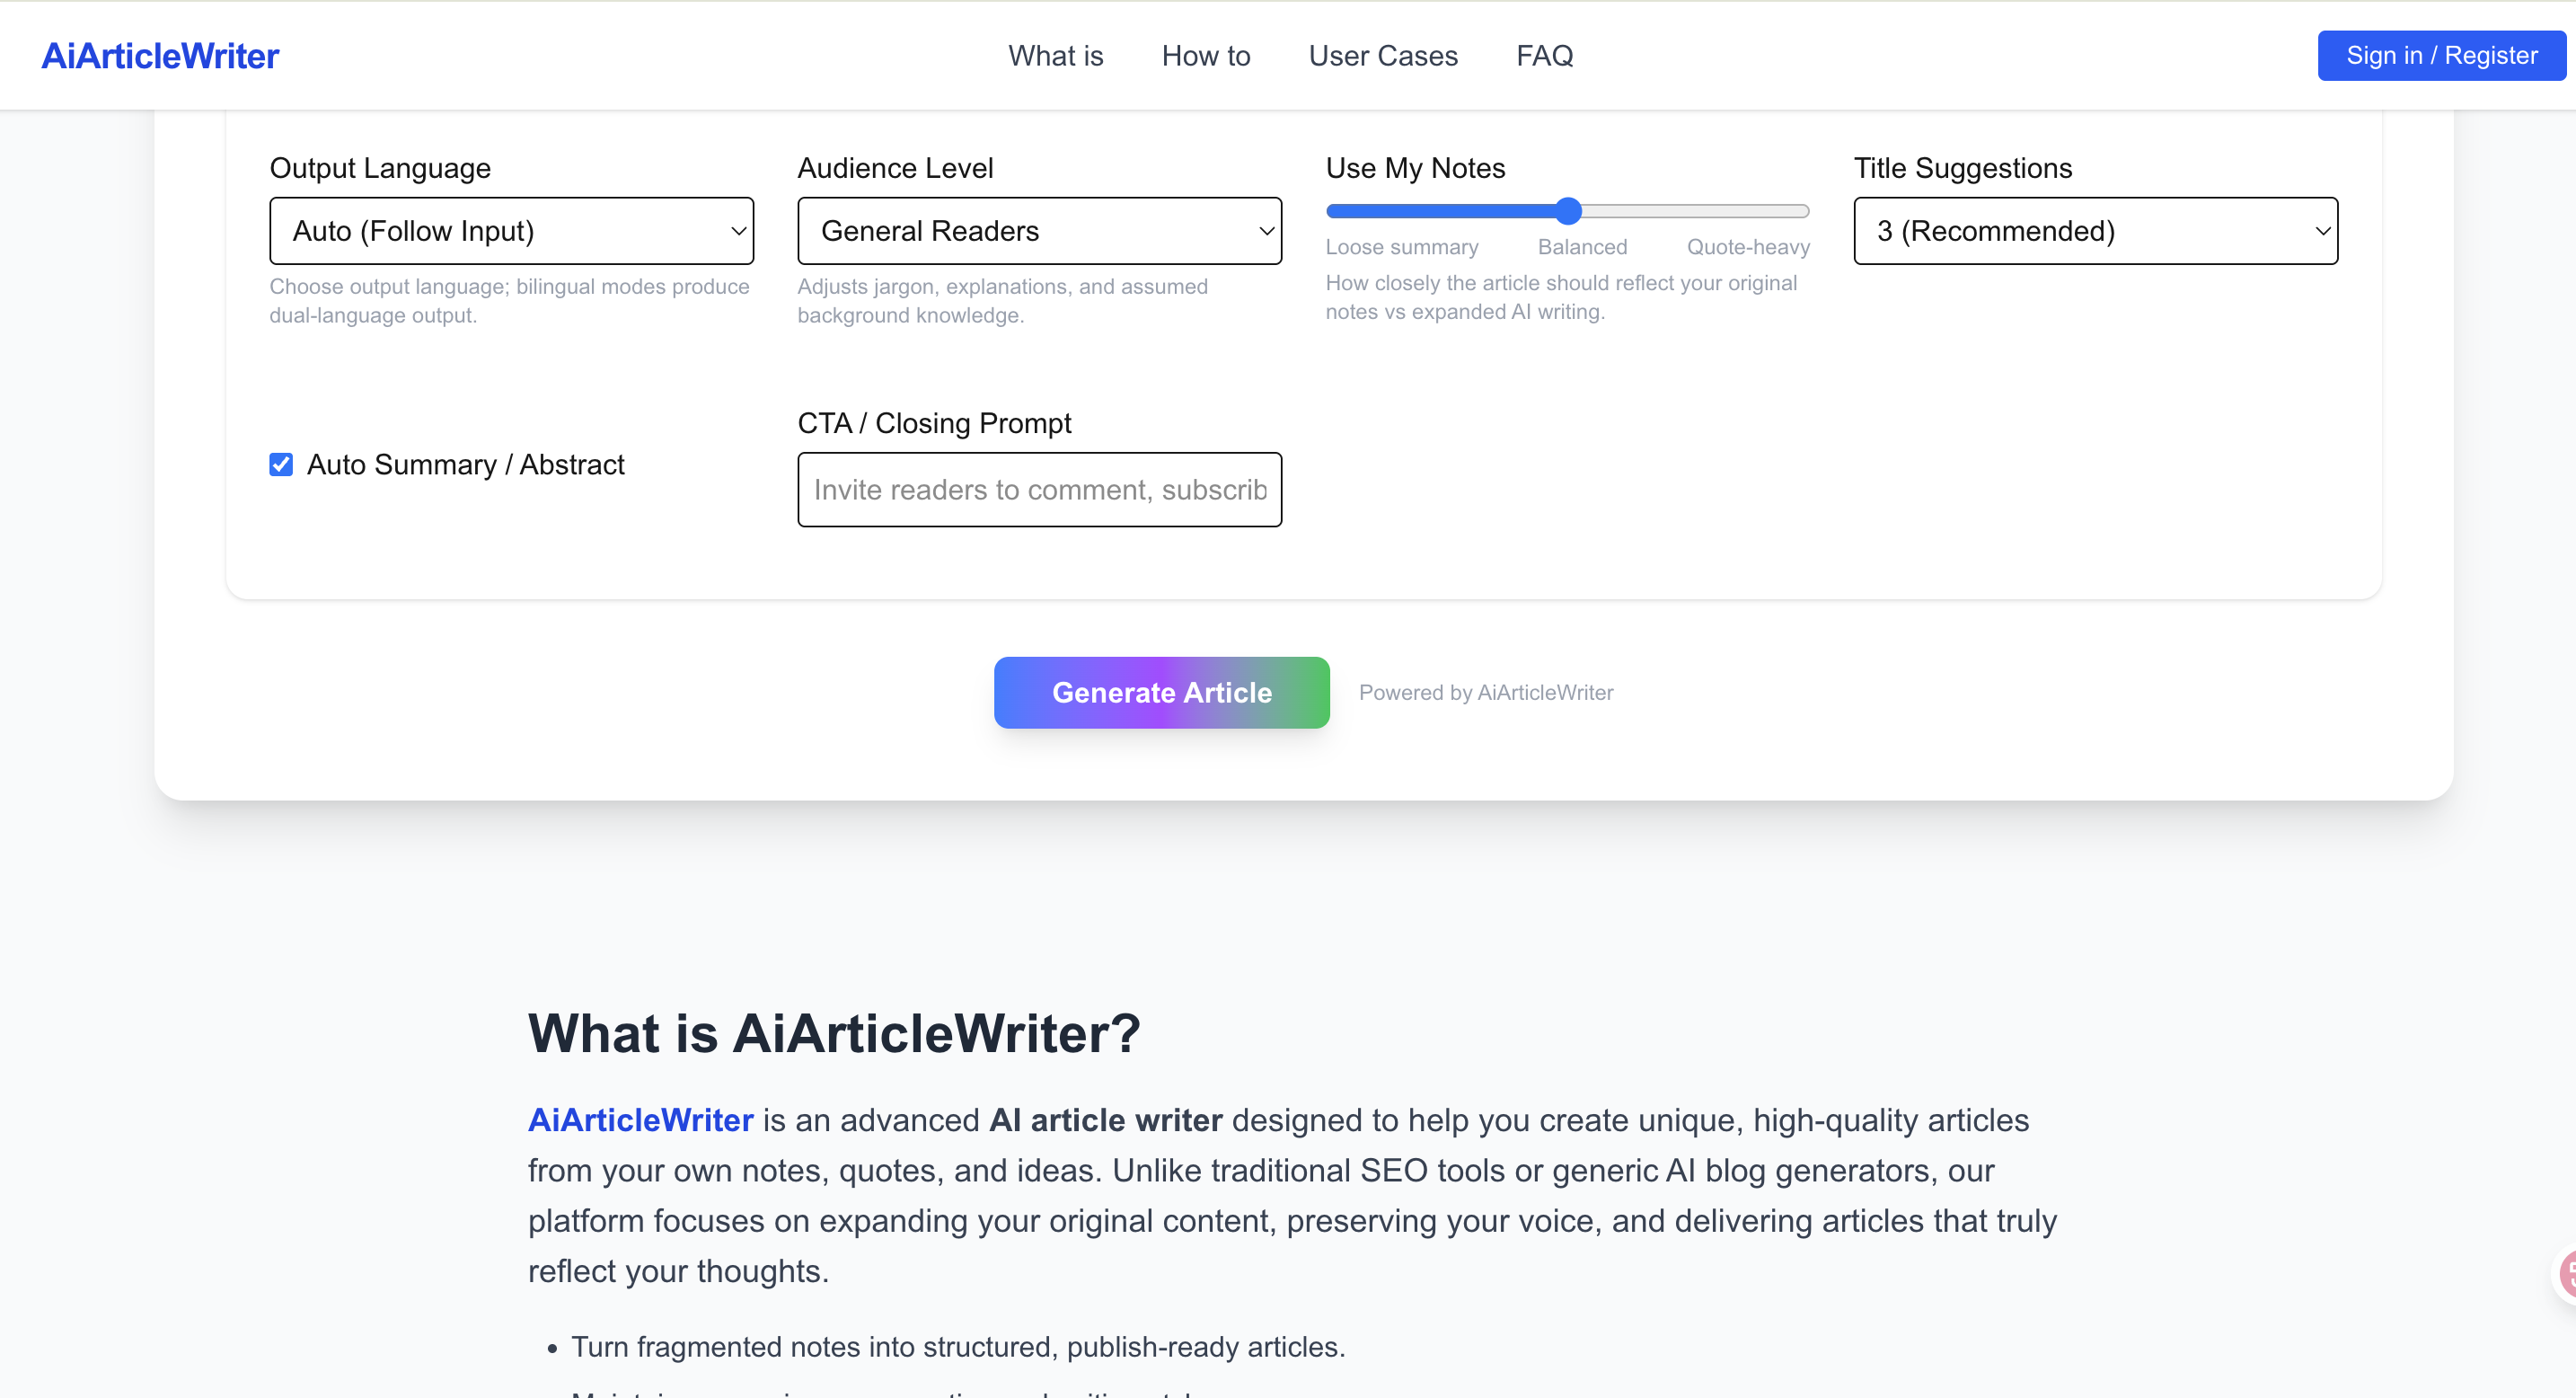This screenshot has height=1398, width=2576.
Task: Click the What is AiArticleWriter? heading
Action: pos(834,1033)
